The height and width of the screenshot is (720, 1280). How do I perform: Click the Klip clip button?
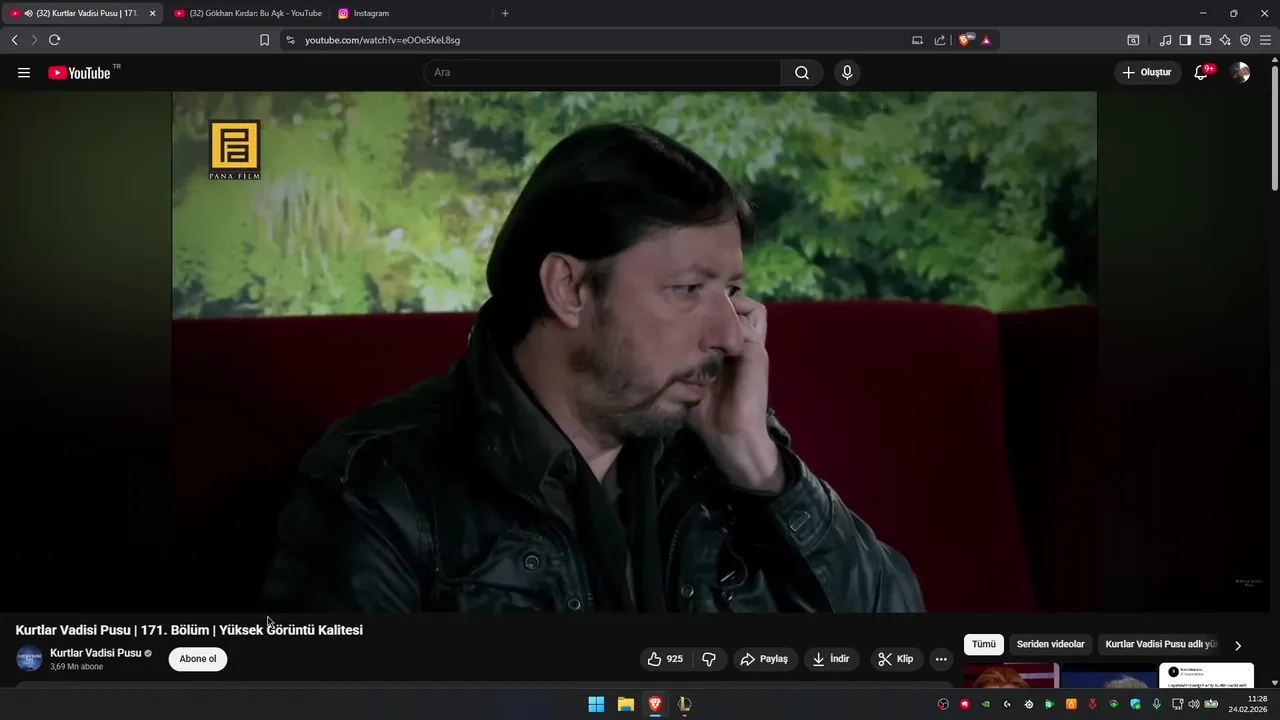[x=896, y=659]
